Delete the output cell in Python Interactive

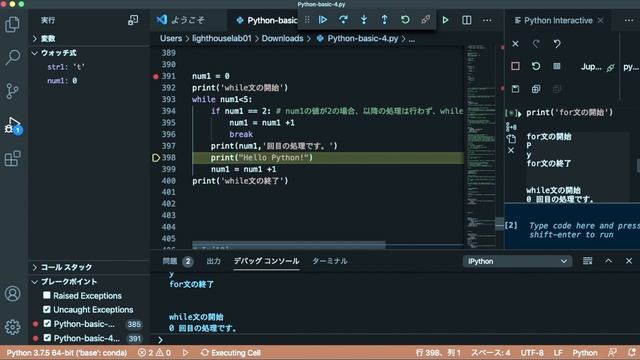click(511, 151)
